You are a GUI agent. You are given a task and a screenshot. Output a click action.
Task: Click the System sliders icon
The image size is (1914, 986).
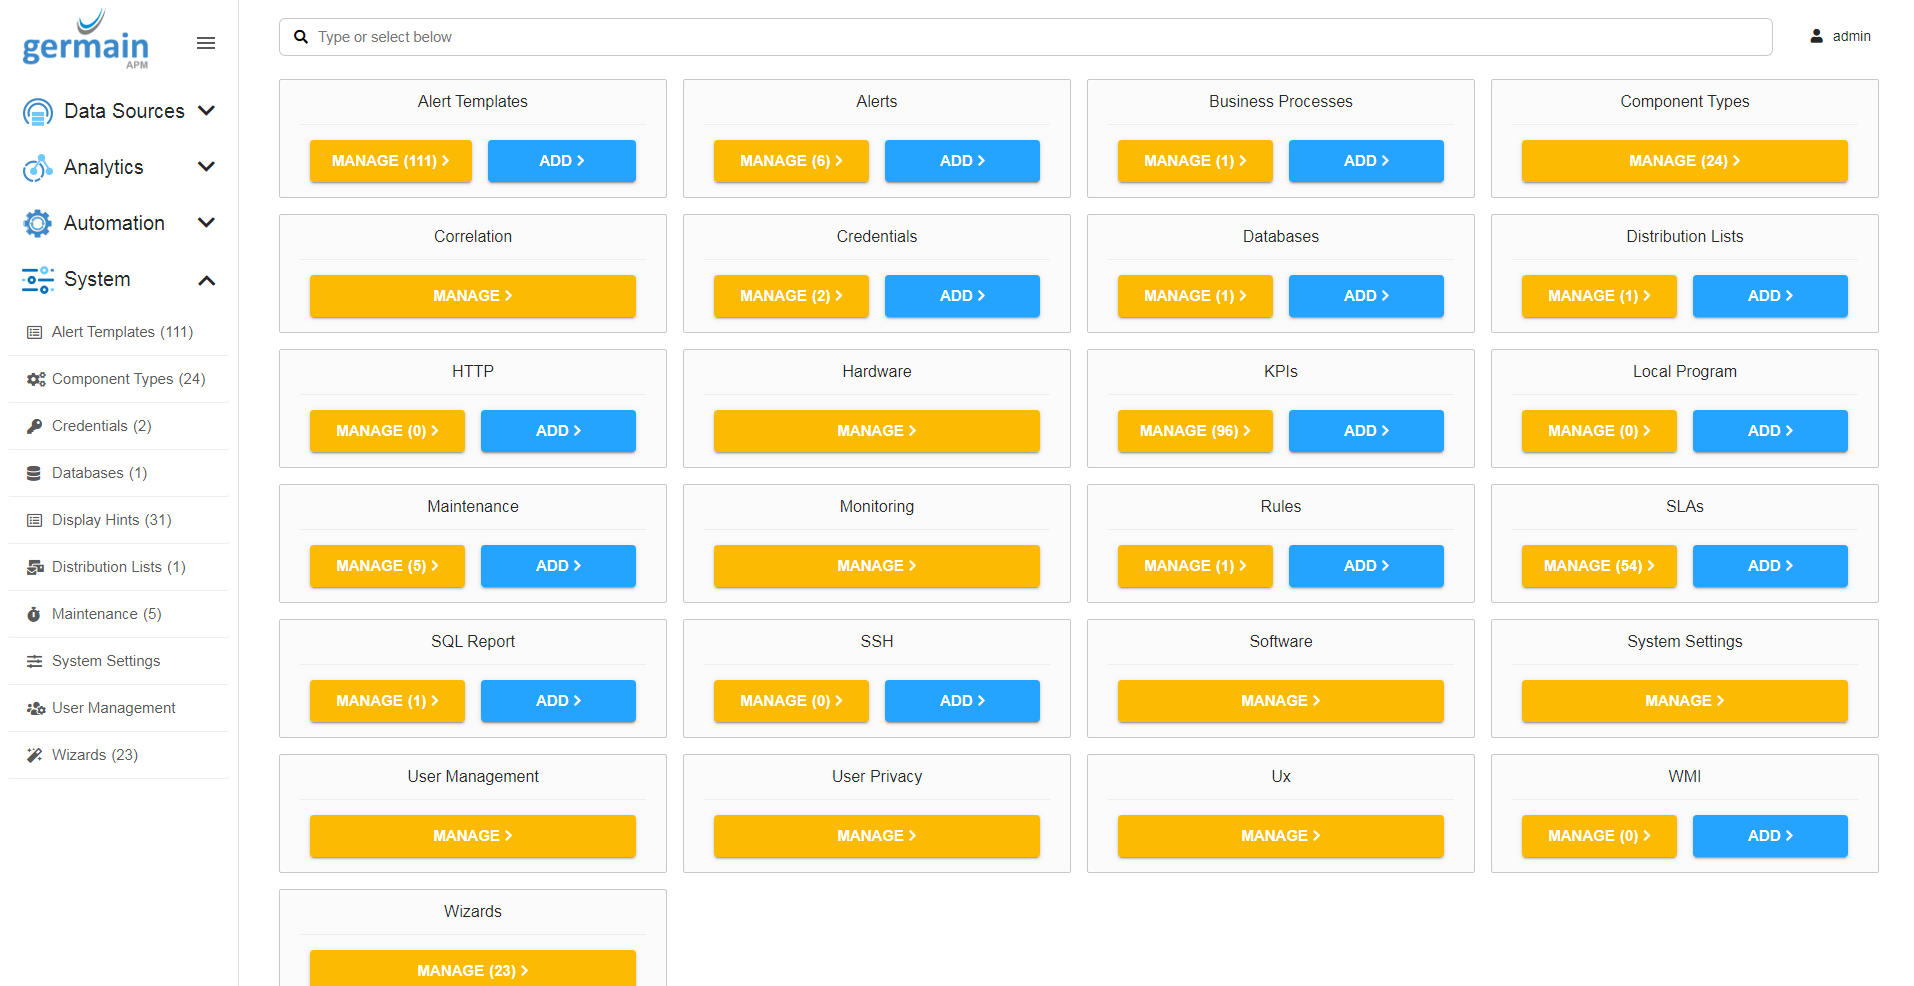point(38,280)
